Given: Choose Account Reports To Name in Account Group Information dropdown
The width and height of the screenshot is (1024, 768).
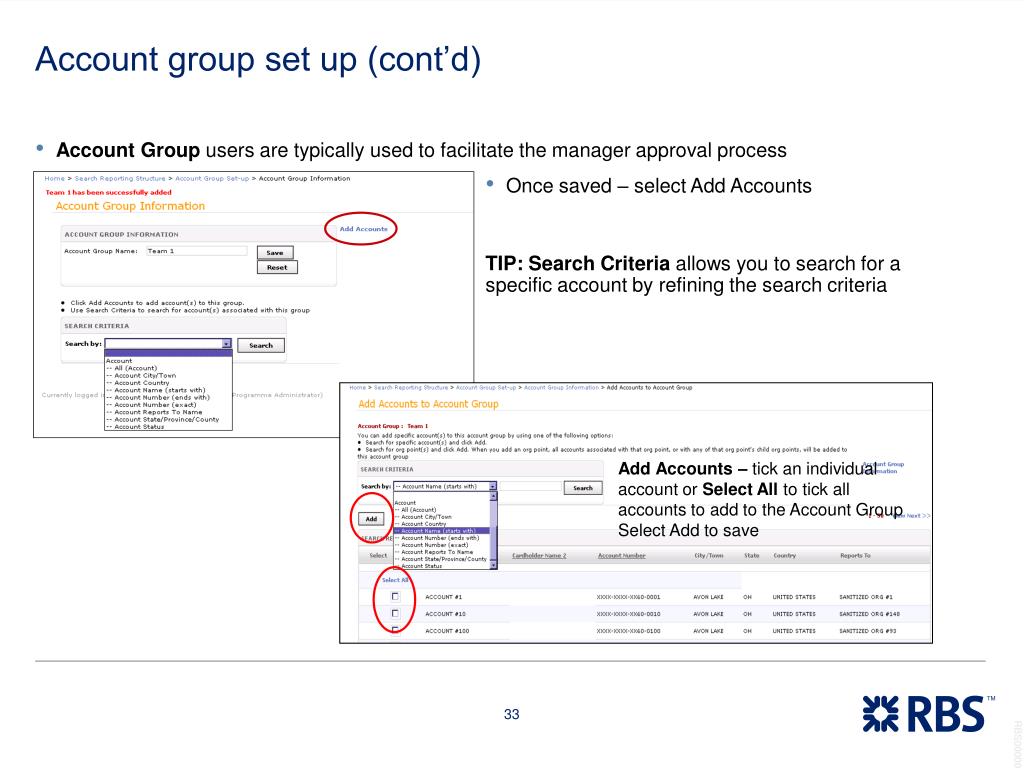Looking at the screenshot, I should pos(158,412).
